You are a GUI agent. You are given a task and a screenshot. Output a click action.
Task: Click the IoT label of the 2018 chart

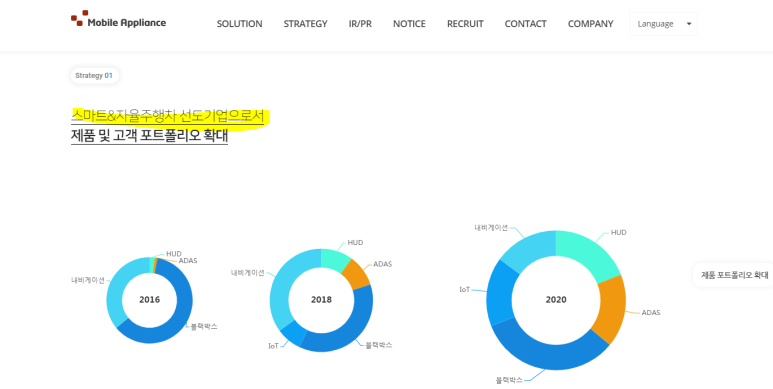point(274,346)
